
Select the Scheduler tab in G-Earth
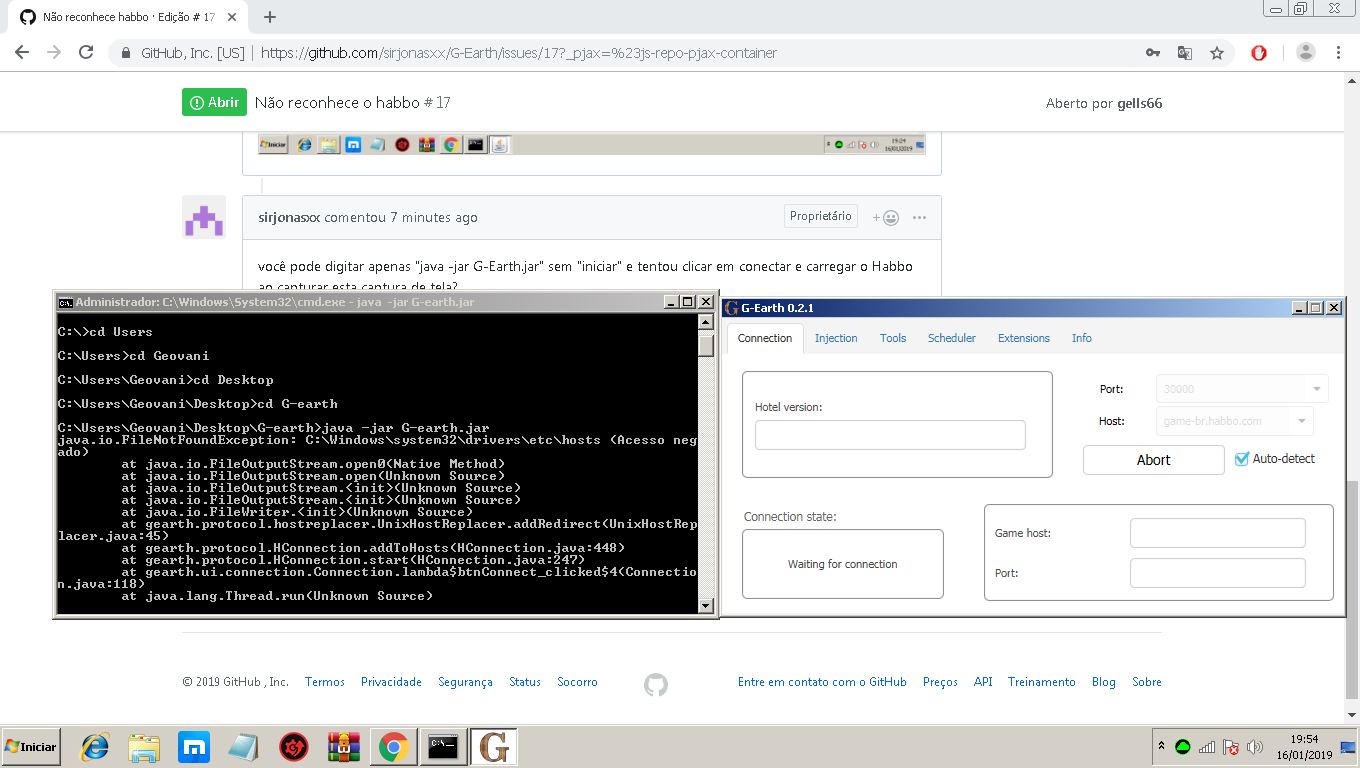pos(951,338)
